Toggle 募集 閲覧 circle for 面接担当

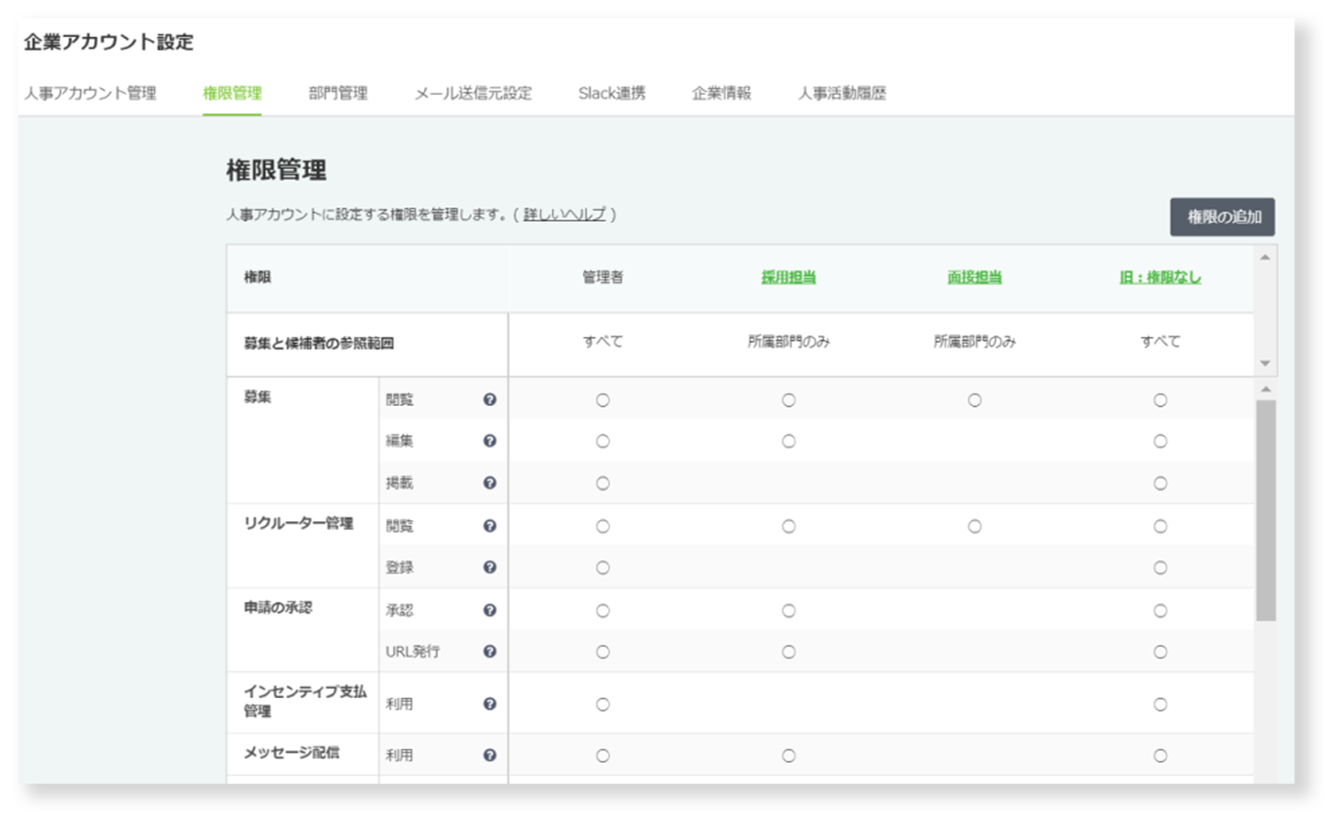975,400
